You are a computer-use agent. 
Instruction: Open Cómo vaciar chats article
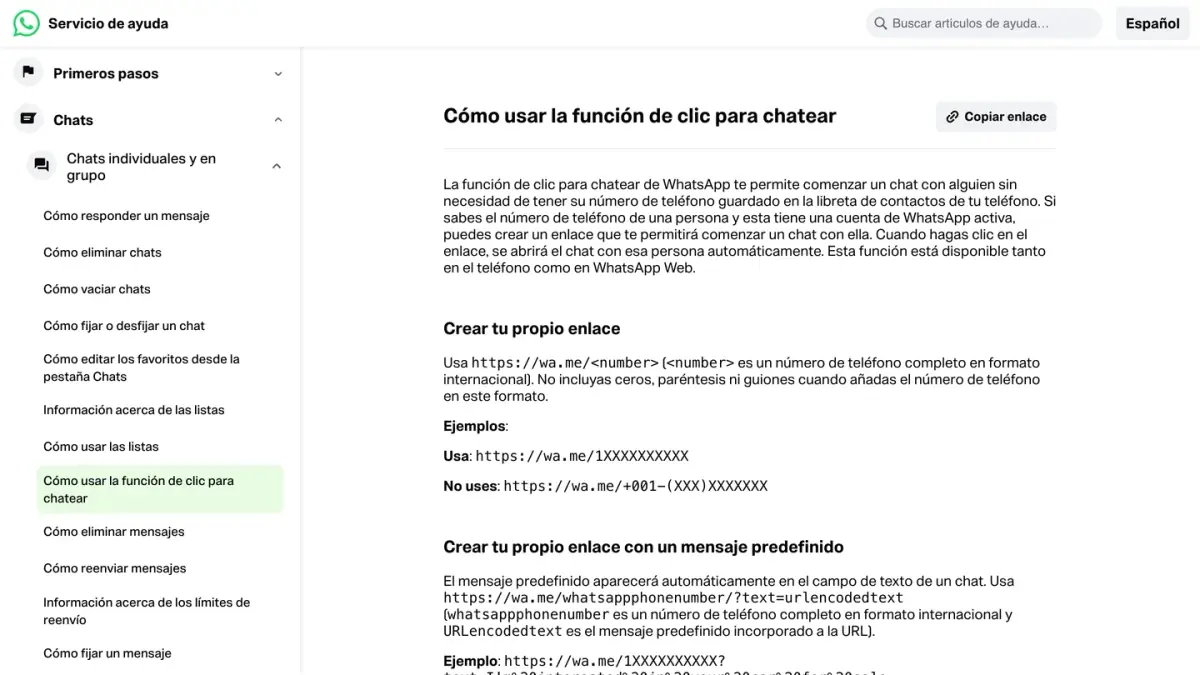[x=97, y=289]
